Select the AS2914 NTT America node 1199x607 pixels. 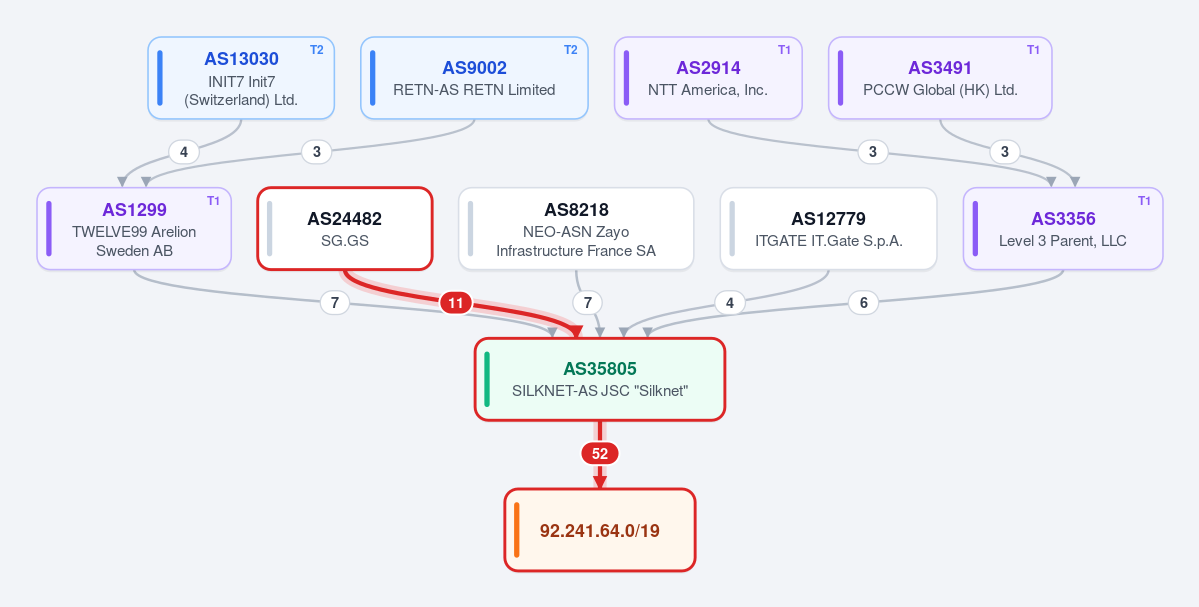(x=708, y=78)
